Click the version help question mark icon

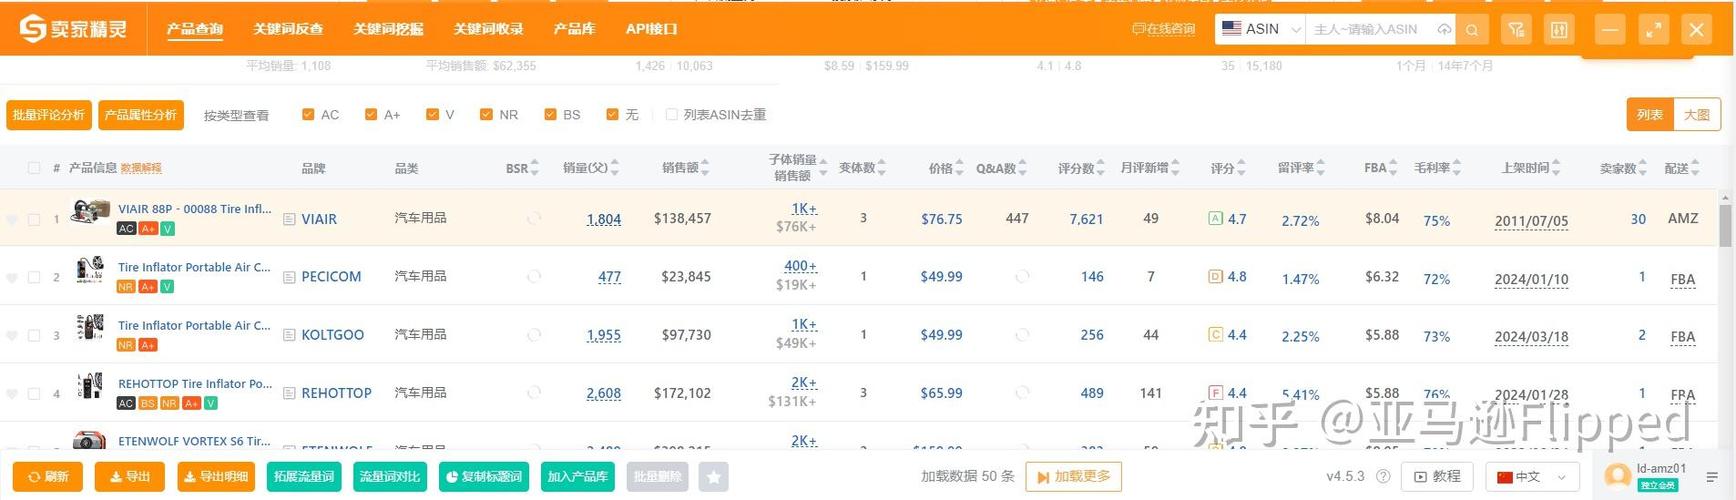1383,477
